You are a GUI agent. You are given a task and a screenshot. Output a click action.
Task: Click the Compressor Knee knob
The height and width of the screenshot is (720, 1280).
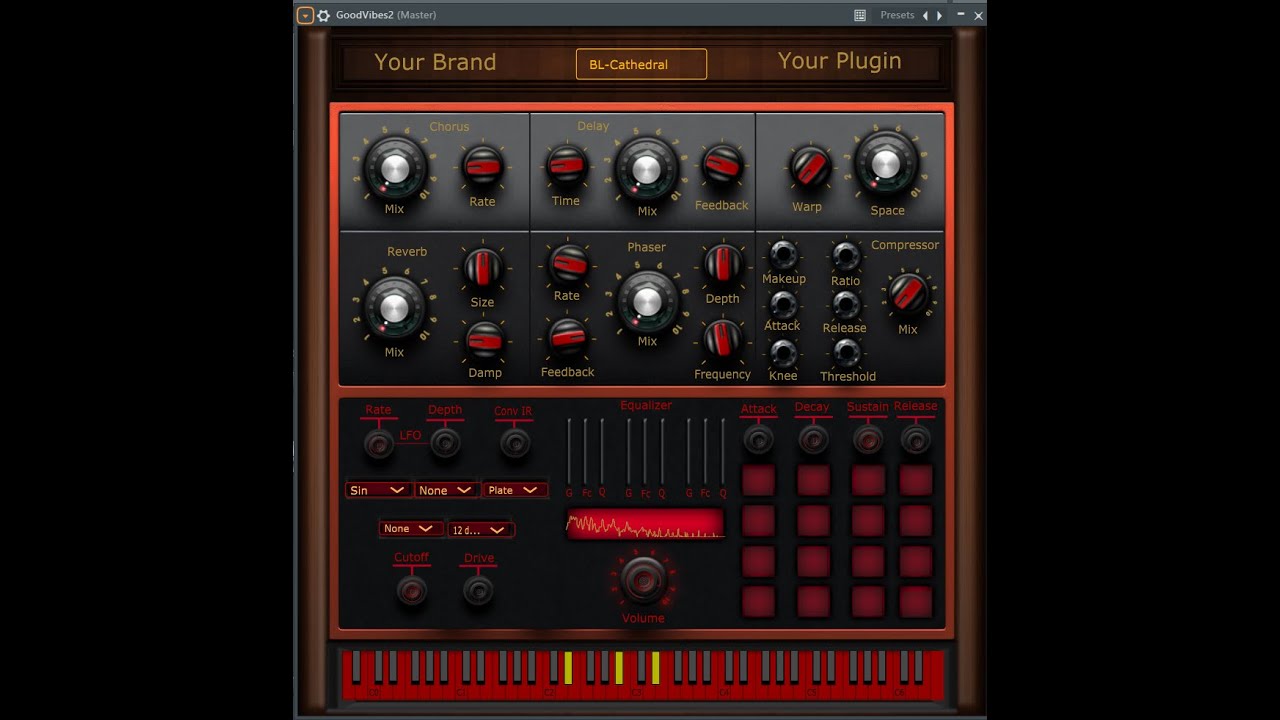coord(783,352)
